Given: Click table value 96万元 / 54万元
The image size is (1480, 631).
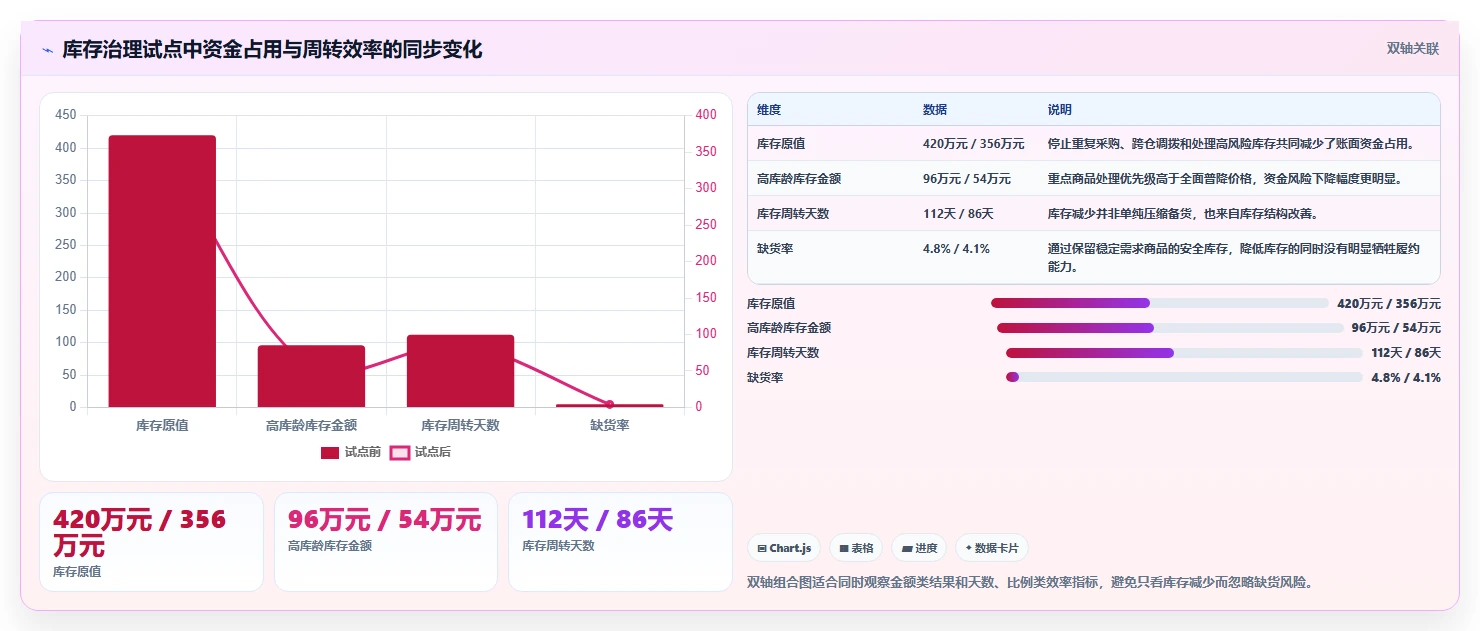Looking at the screenshot, I should point(967,179).
